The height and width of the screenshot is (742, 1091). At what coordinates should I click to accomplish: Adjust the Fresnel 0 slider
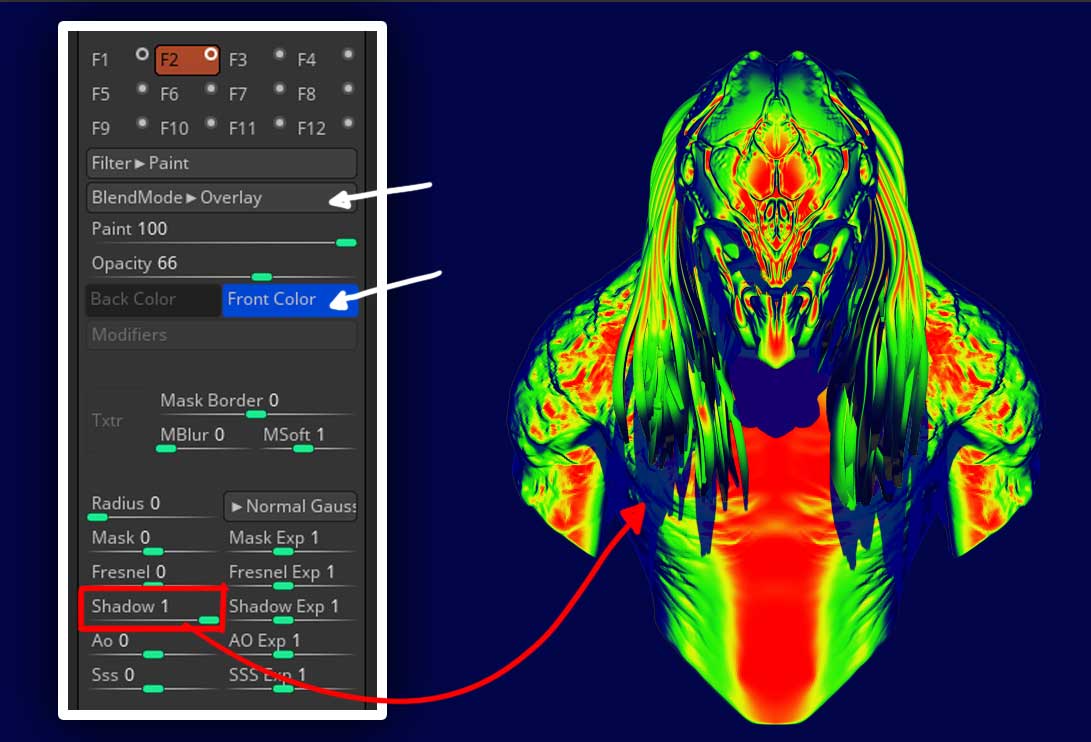tap(152, 577)
